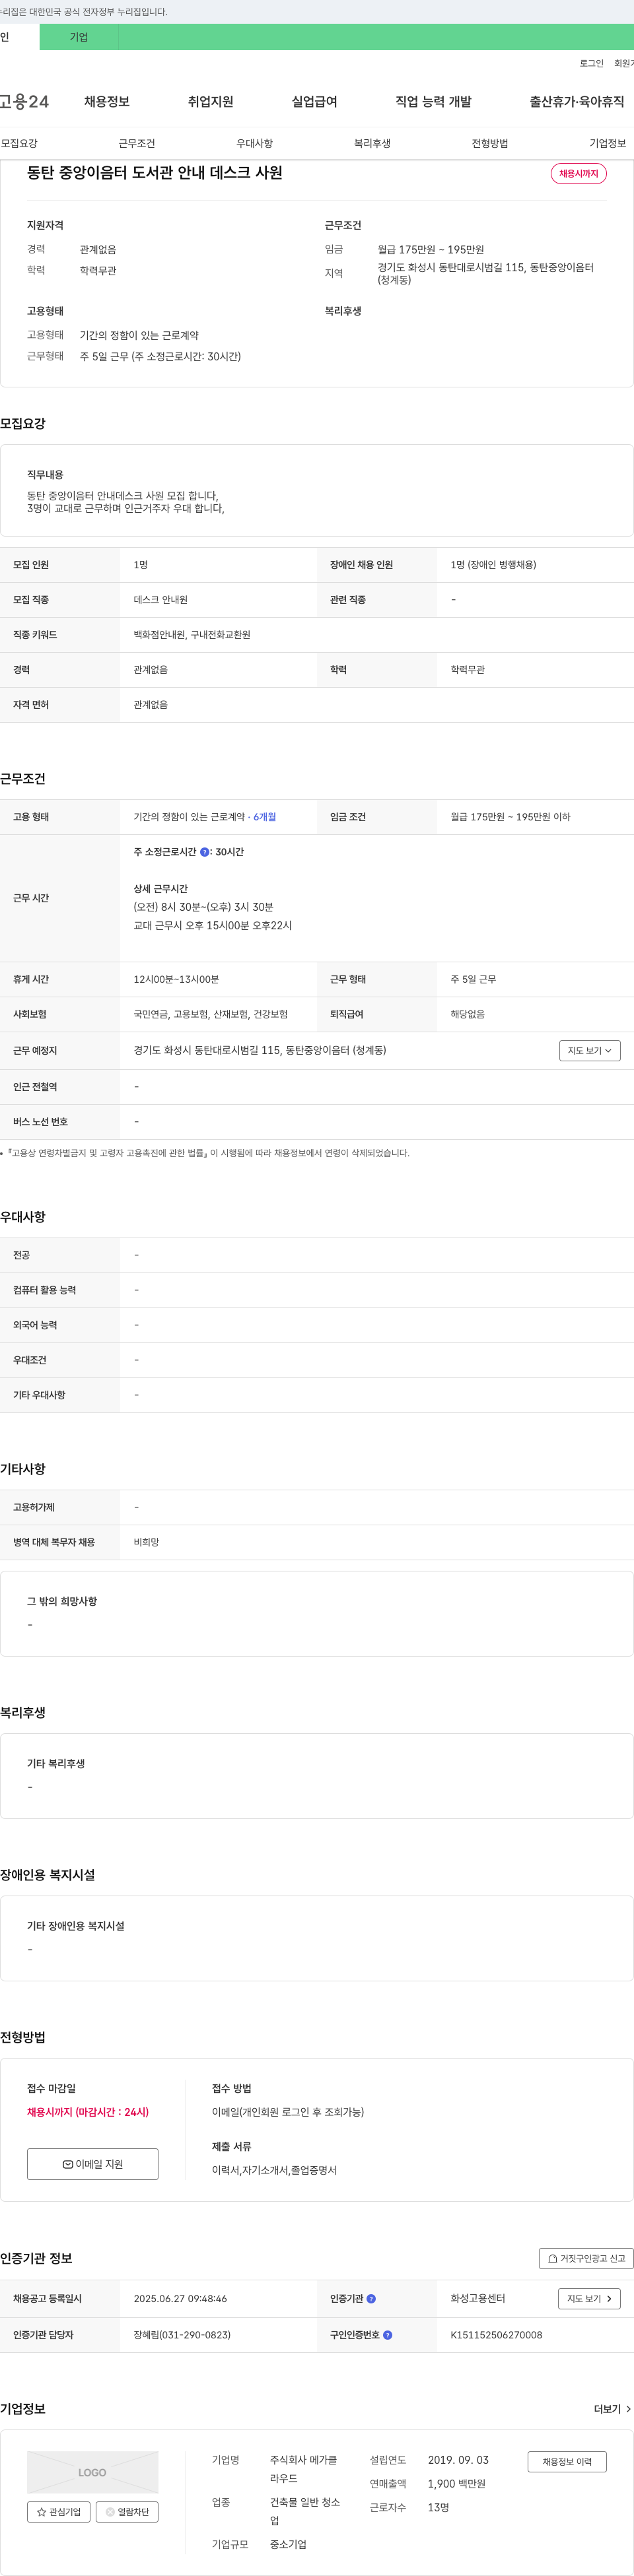Click the 열람차단 block button
This screenshot has height=2576, width=634.
pos(127,2511)
